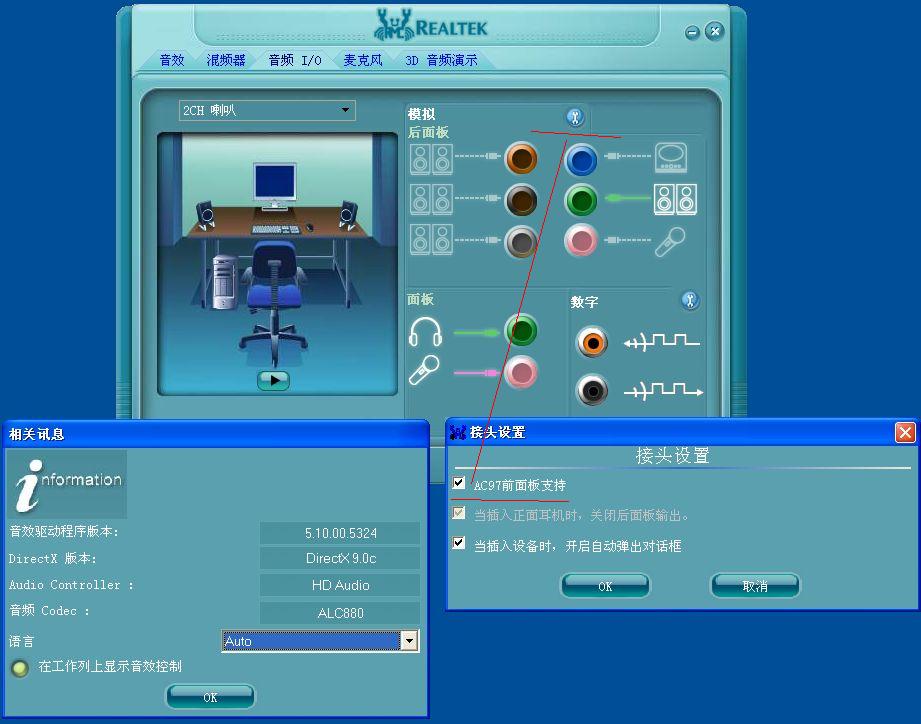Open digital section settings wrench icon
Screen dimensions: 921x724
pos(689,300)
